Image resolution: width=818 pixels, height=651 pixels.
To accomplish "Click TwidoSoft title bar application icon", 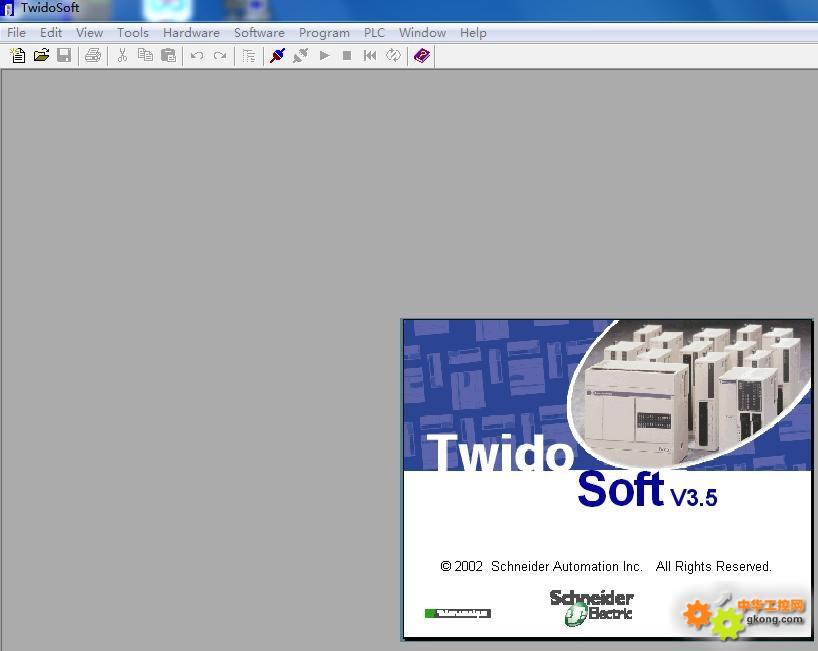I will [x=8, y=9].
